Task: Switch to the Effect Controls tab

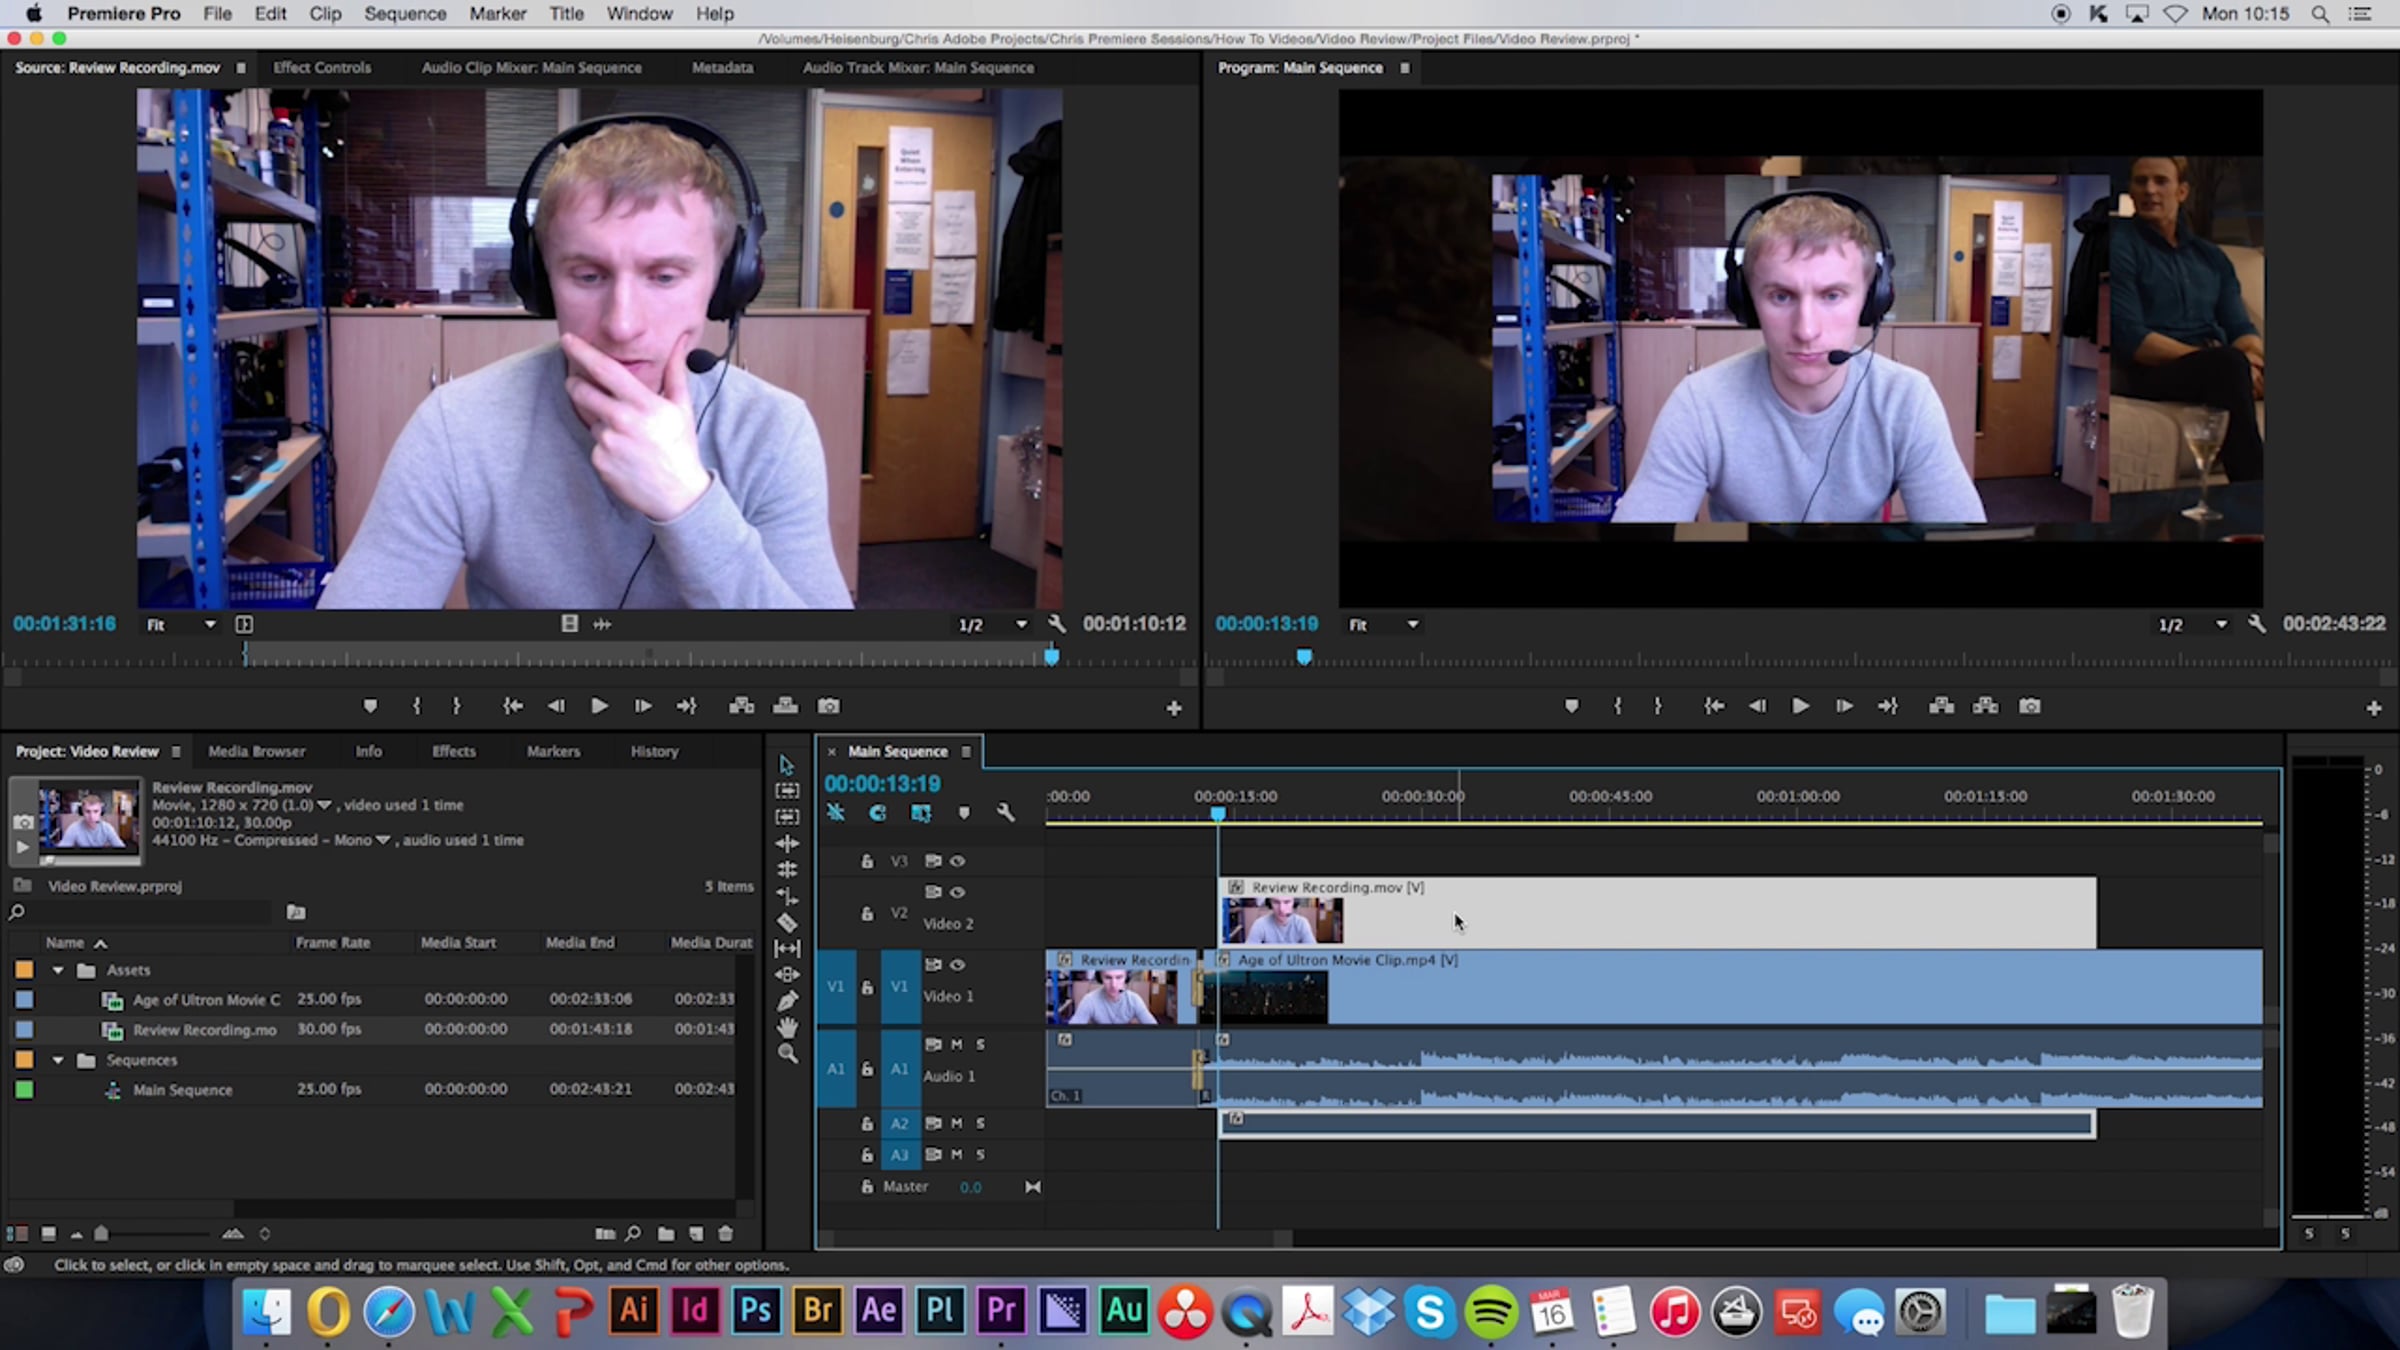Action: click(x=322, y=68)
